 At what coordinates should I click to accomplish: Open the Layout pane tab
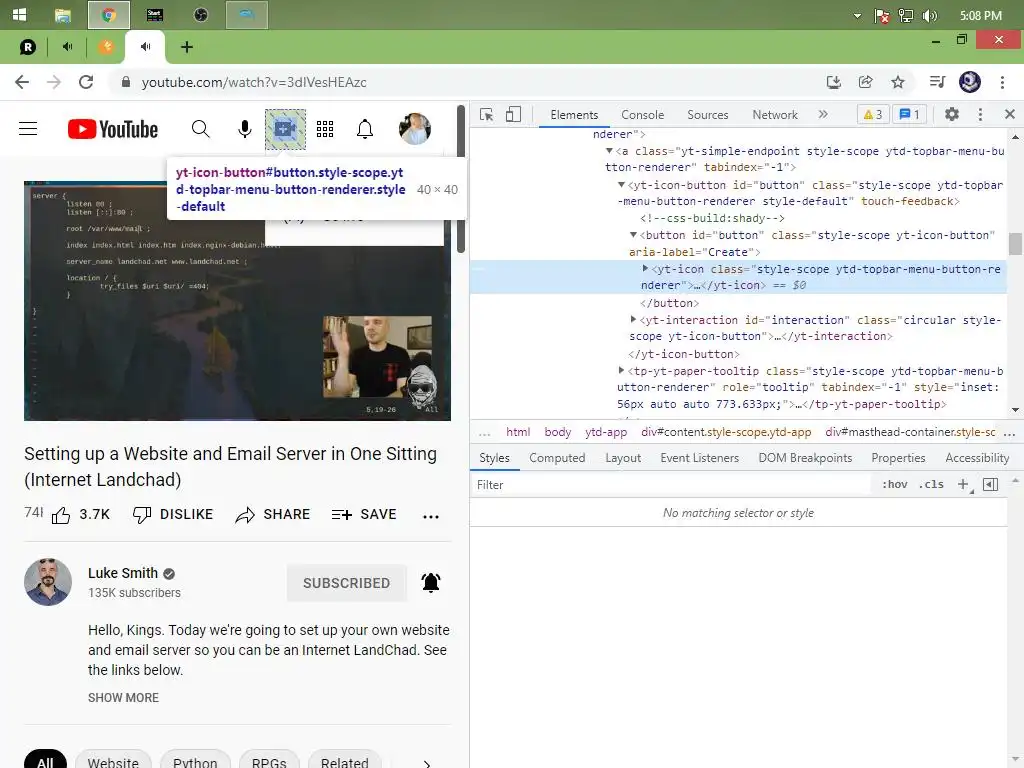[x=623, y=458]
